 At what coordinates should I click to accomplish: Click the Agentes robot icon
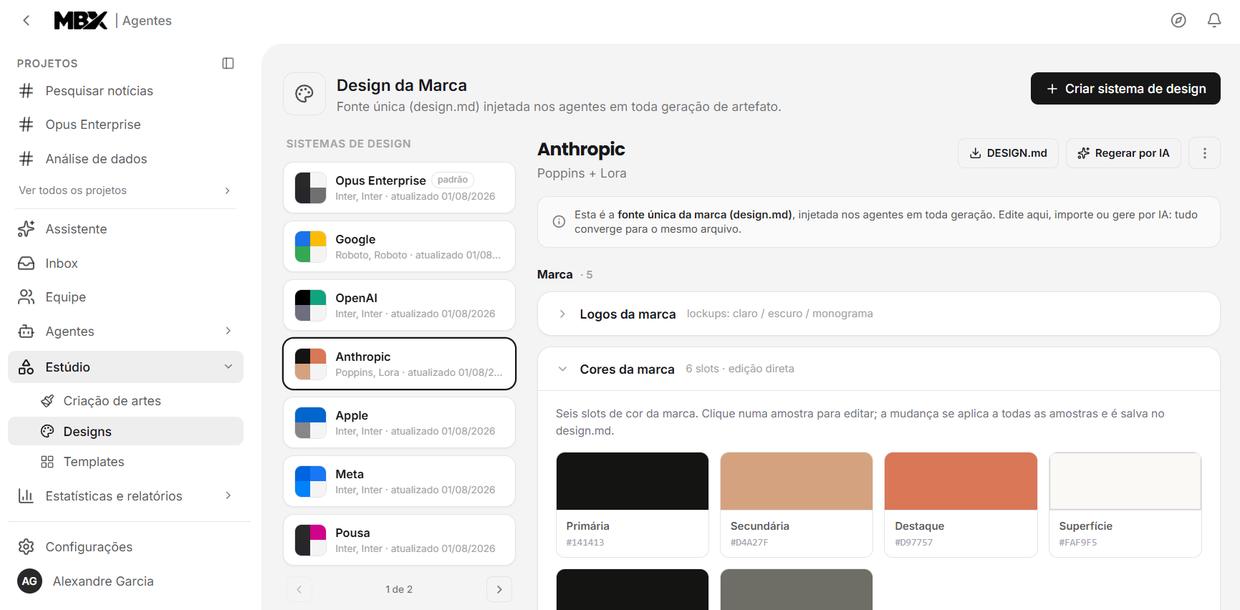point(27,331)
